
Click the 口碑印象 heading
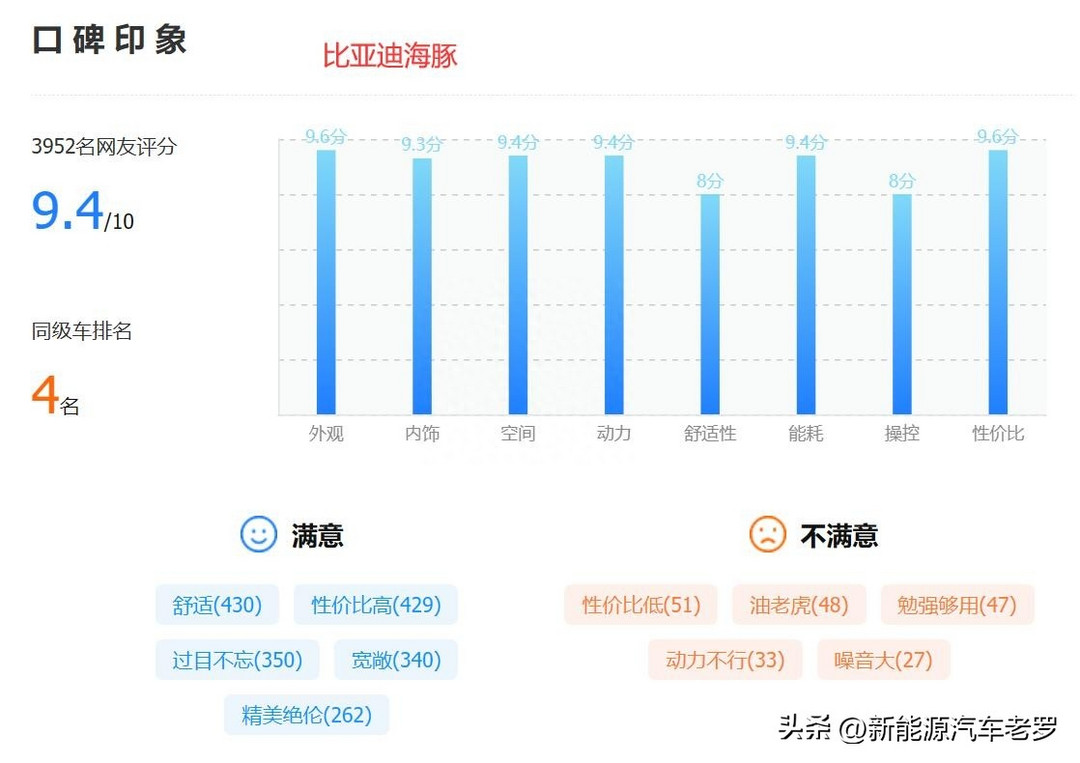tap(110, 40)
